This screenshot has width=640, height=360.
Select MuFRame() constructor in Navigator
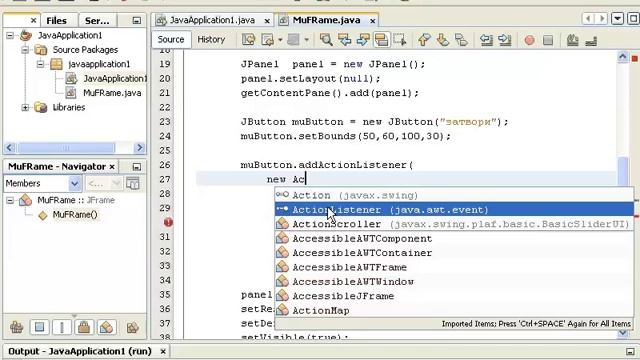pos(75,215)
